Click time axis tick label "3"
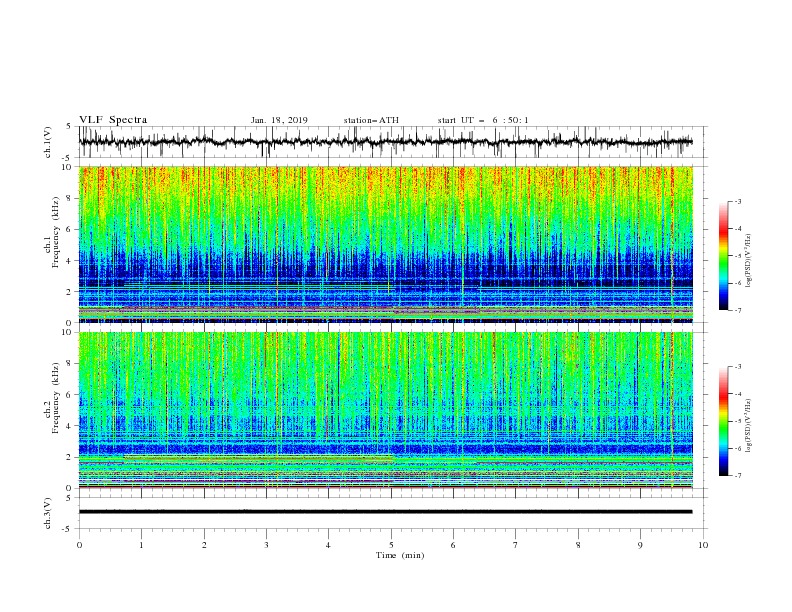 [266, 545]
